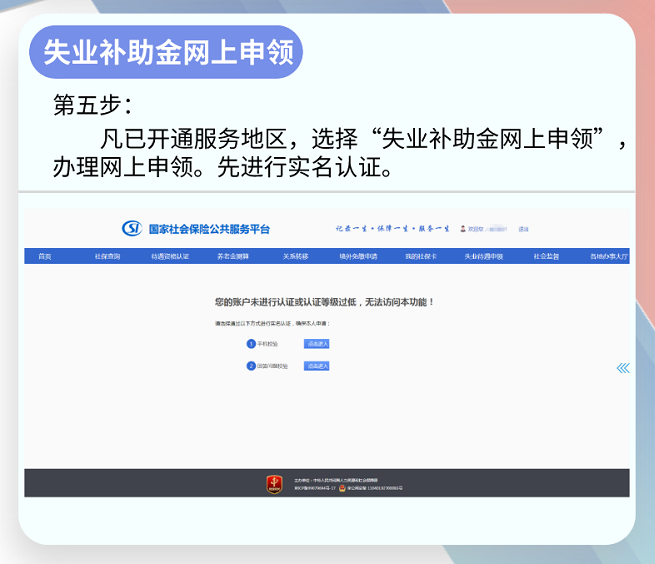The height and width of the screenshot is (564, 655).
Task: Click the SI social insurance platform logo
Action: click(132, 229)
